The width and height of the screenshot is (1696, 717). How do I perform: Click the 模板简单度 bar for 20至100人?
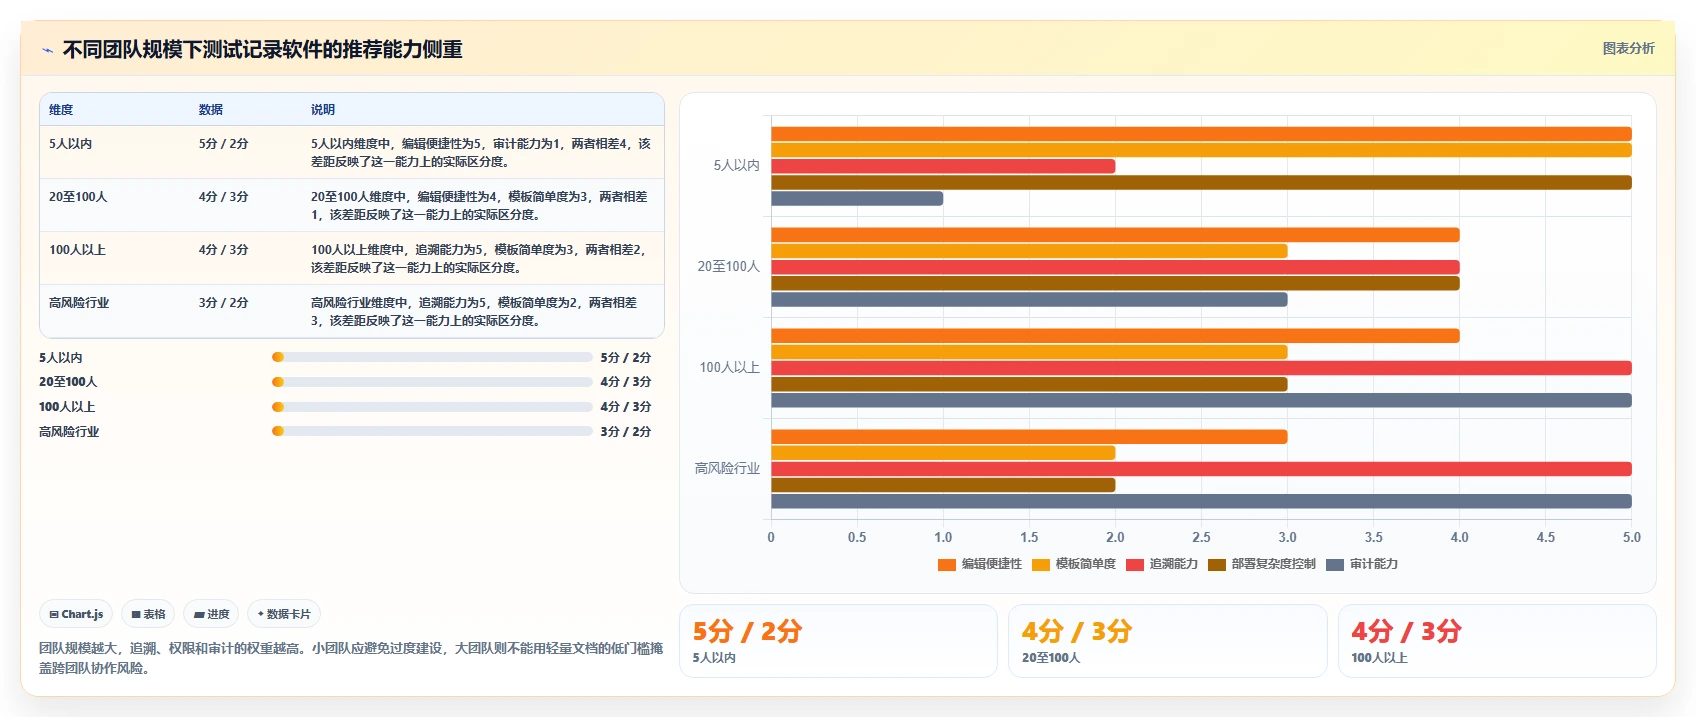coord(1029,251)
